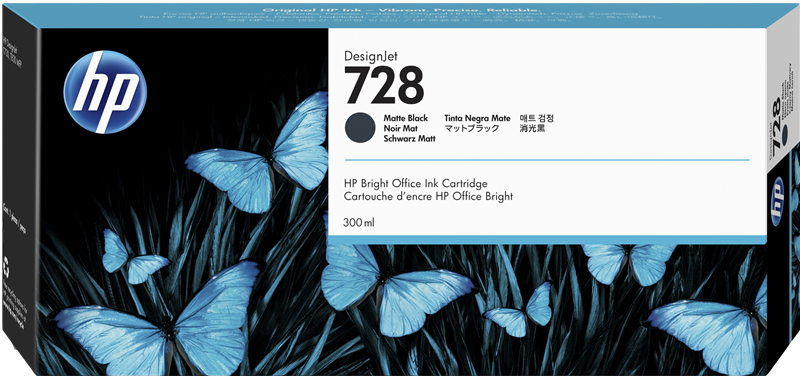Click the Japanese マットブラック label

point(471,129)
